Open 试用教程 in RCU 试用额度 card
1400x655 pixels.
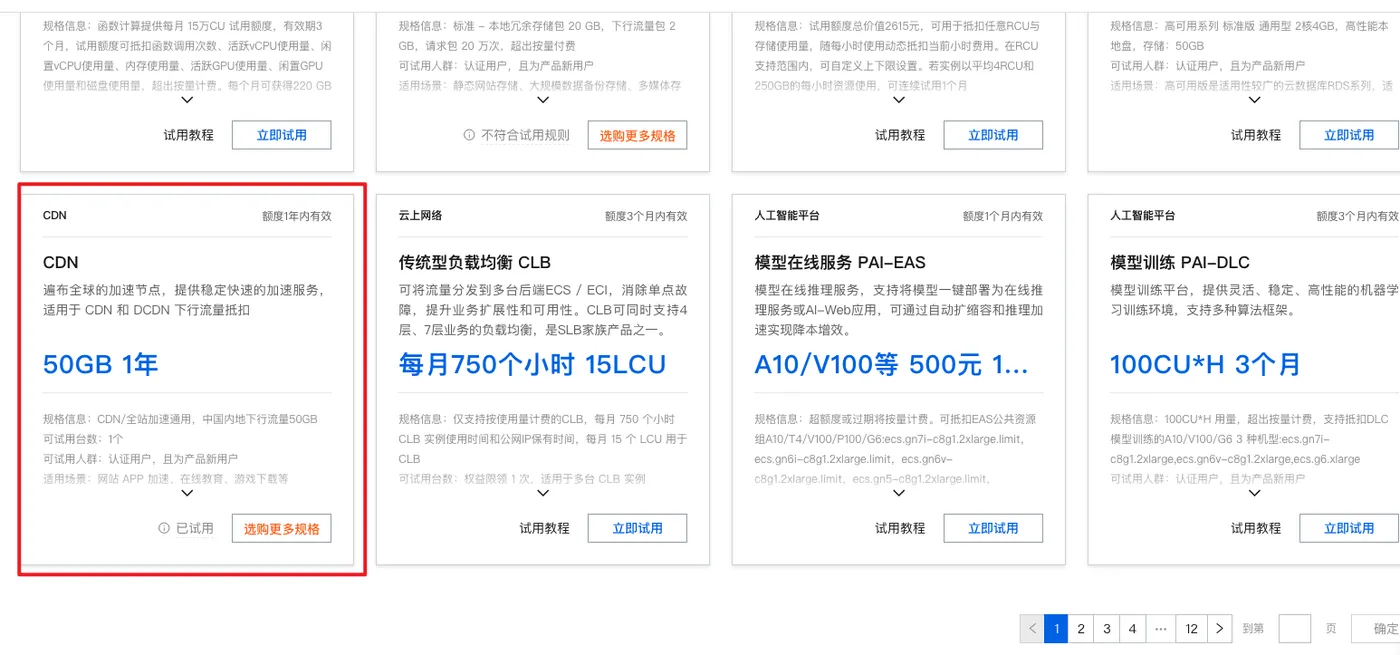[x=900, y=135]
